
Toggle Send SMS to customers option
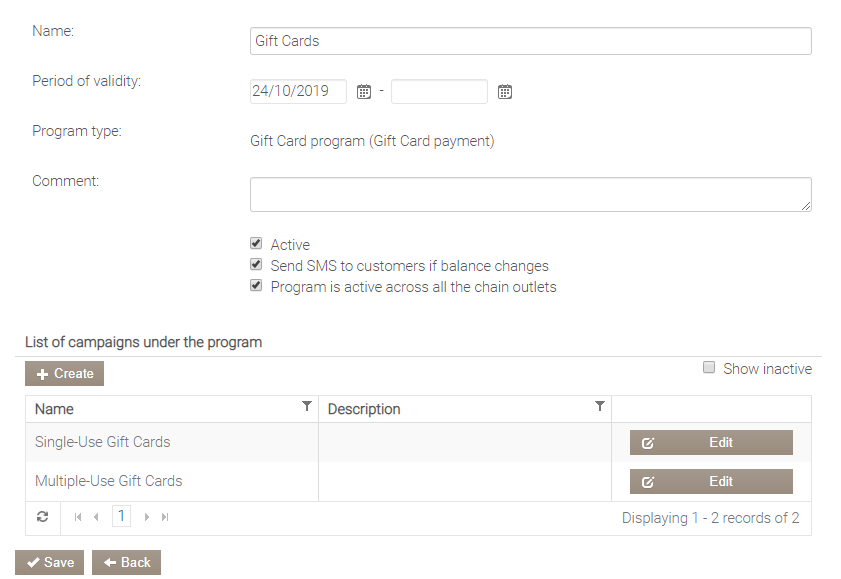(x=256, y=265)
